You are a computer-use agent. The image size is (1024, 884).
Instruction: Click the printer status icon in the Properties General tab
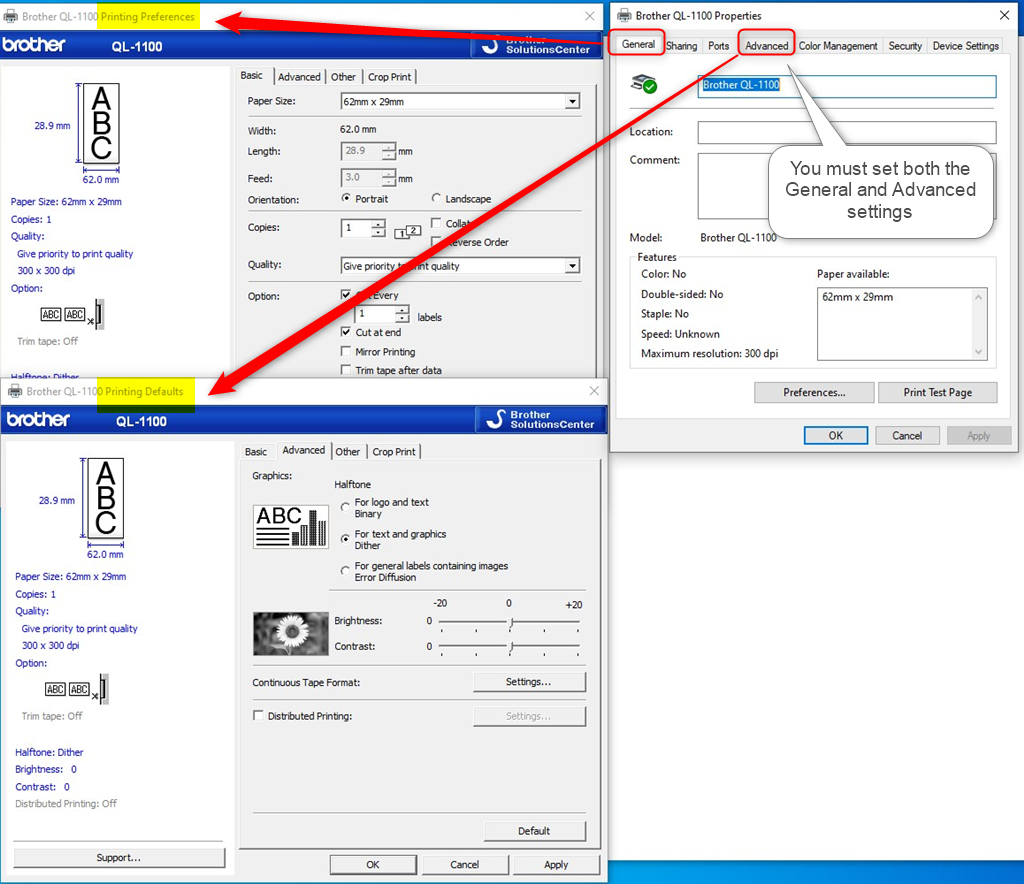(643, 84)
